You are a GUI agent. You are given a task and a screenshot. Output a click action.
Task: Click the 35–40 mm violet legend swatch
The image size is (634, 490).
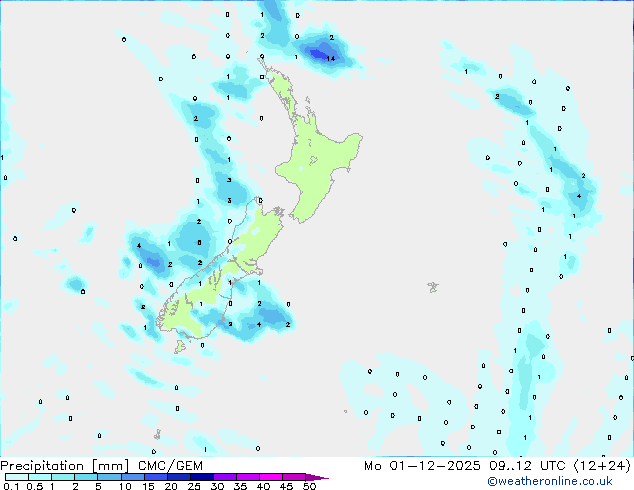(247, 477)
